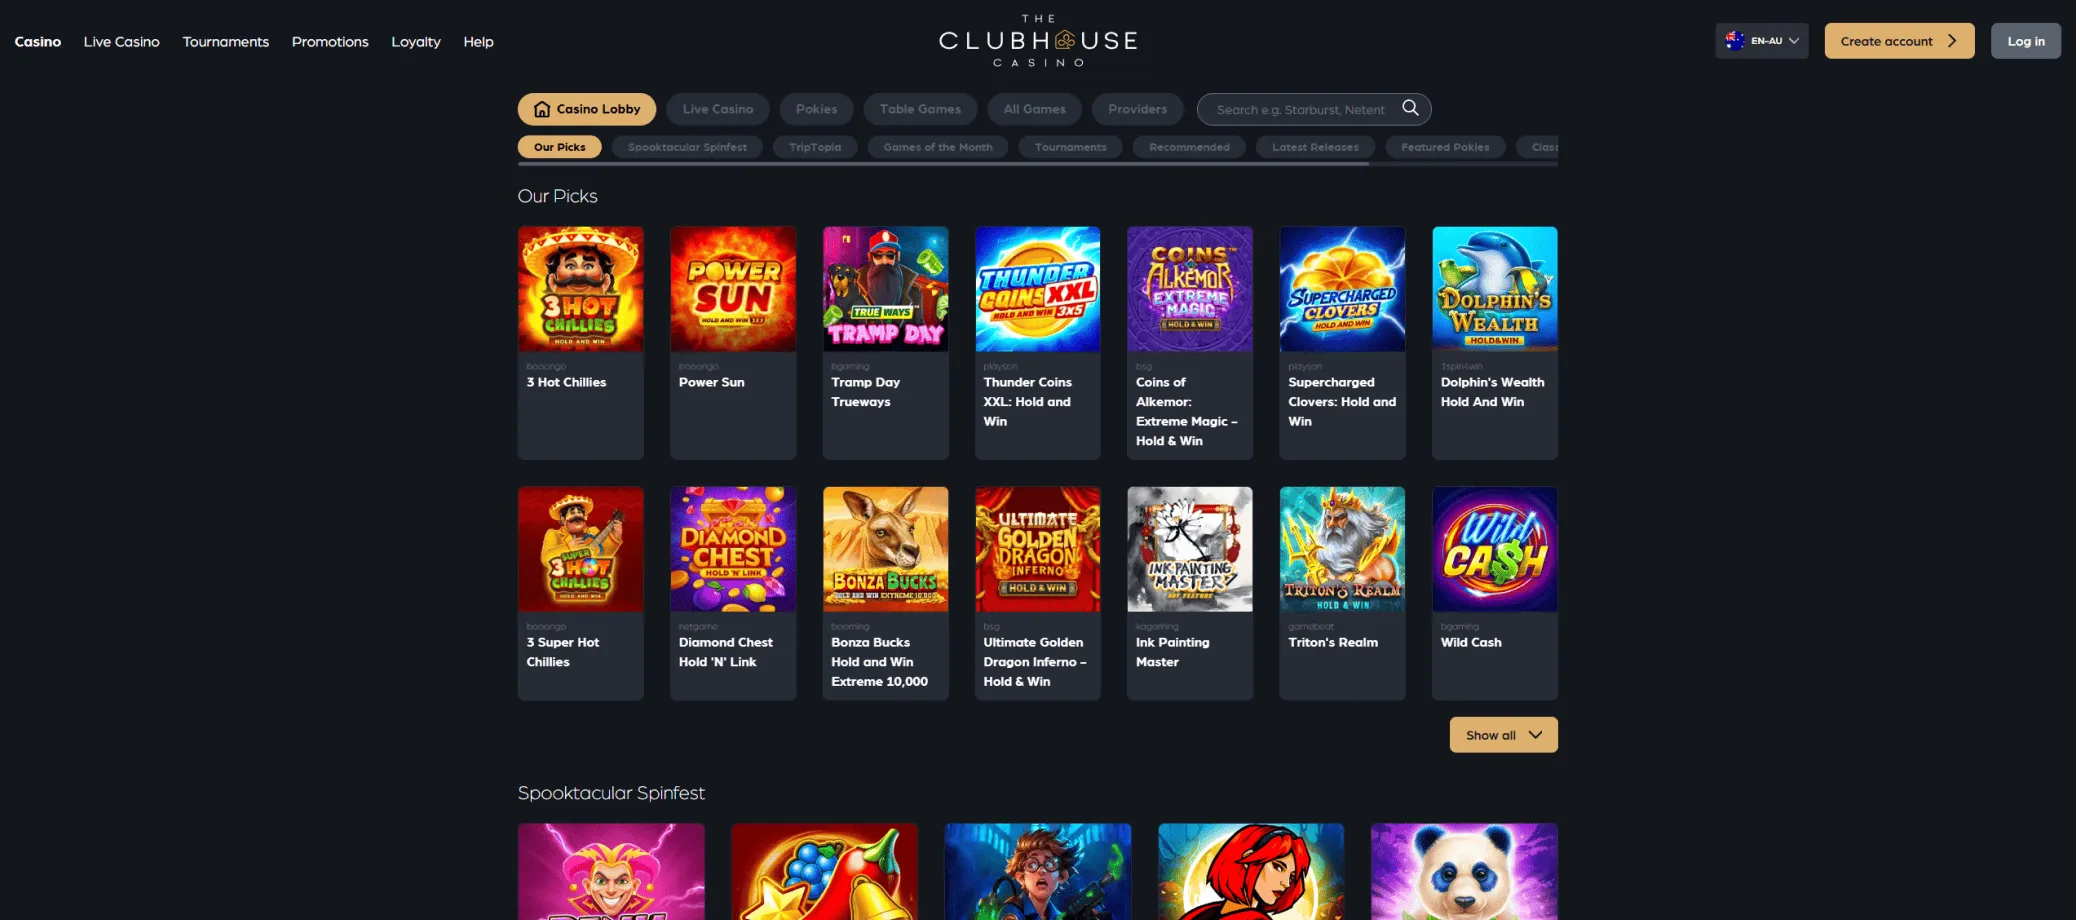Open the Promotions menu item
This screenshot has height=920, width=2076.
pyautogui.click(x=330, y=42)
